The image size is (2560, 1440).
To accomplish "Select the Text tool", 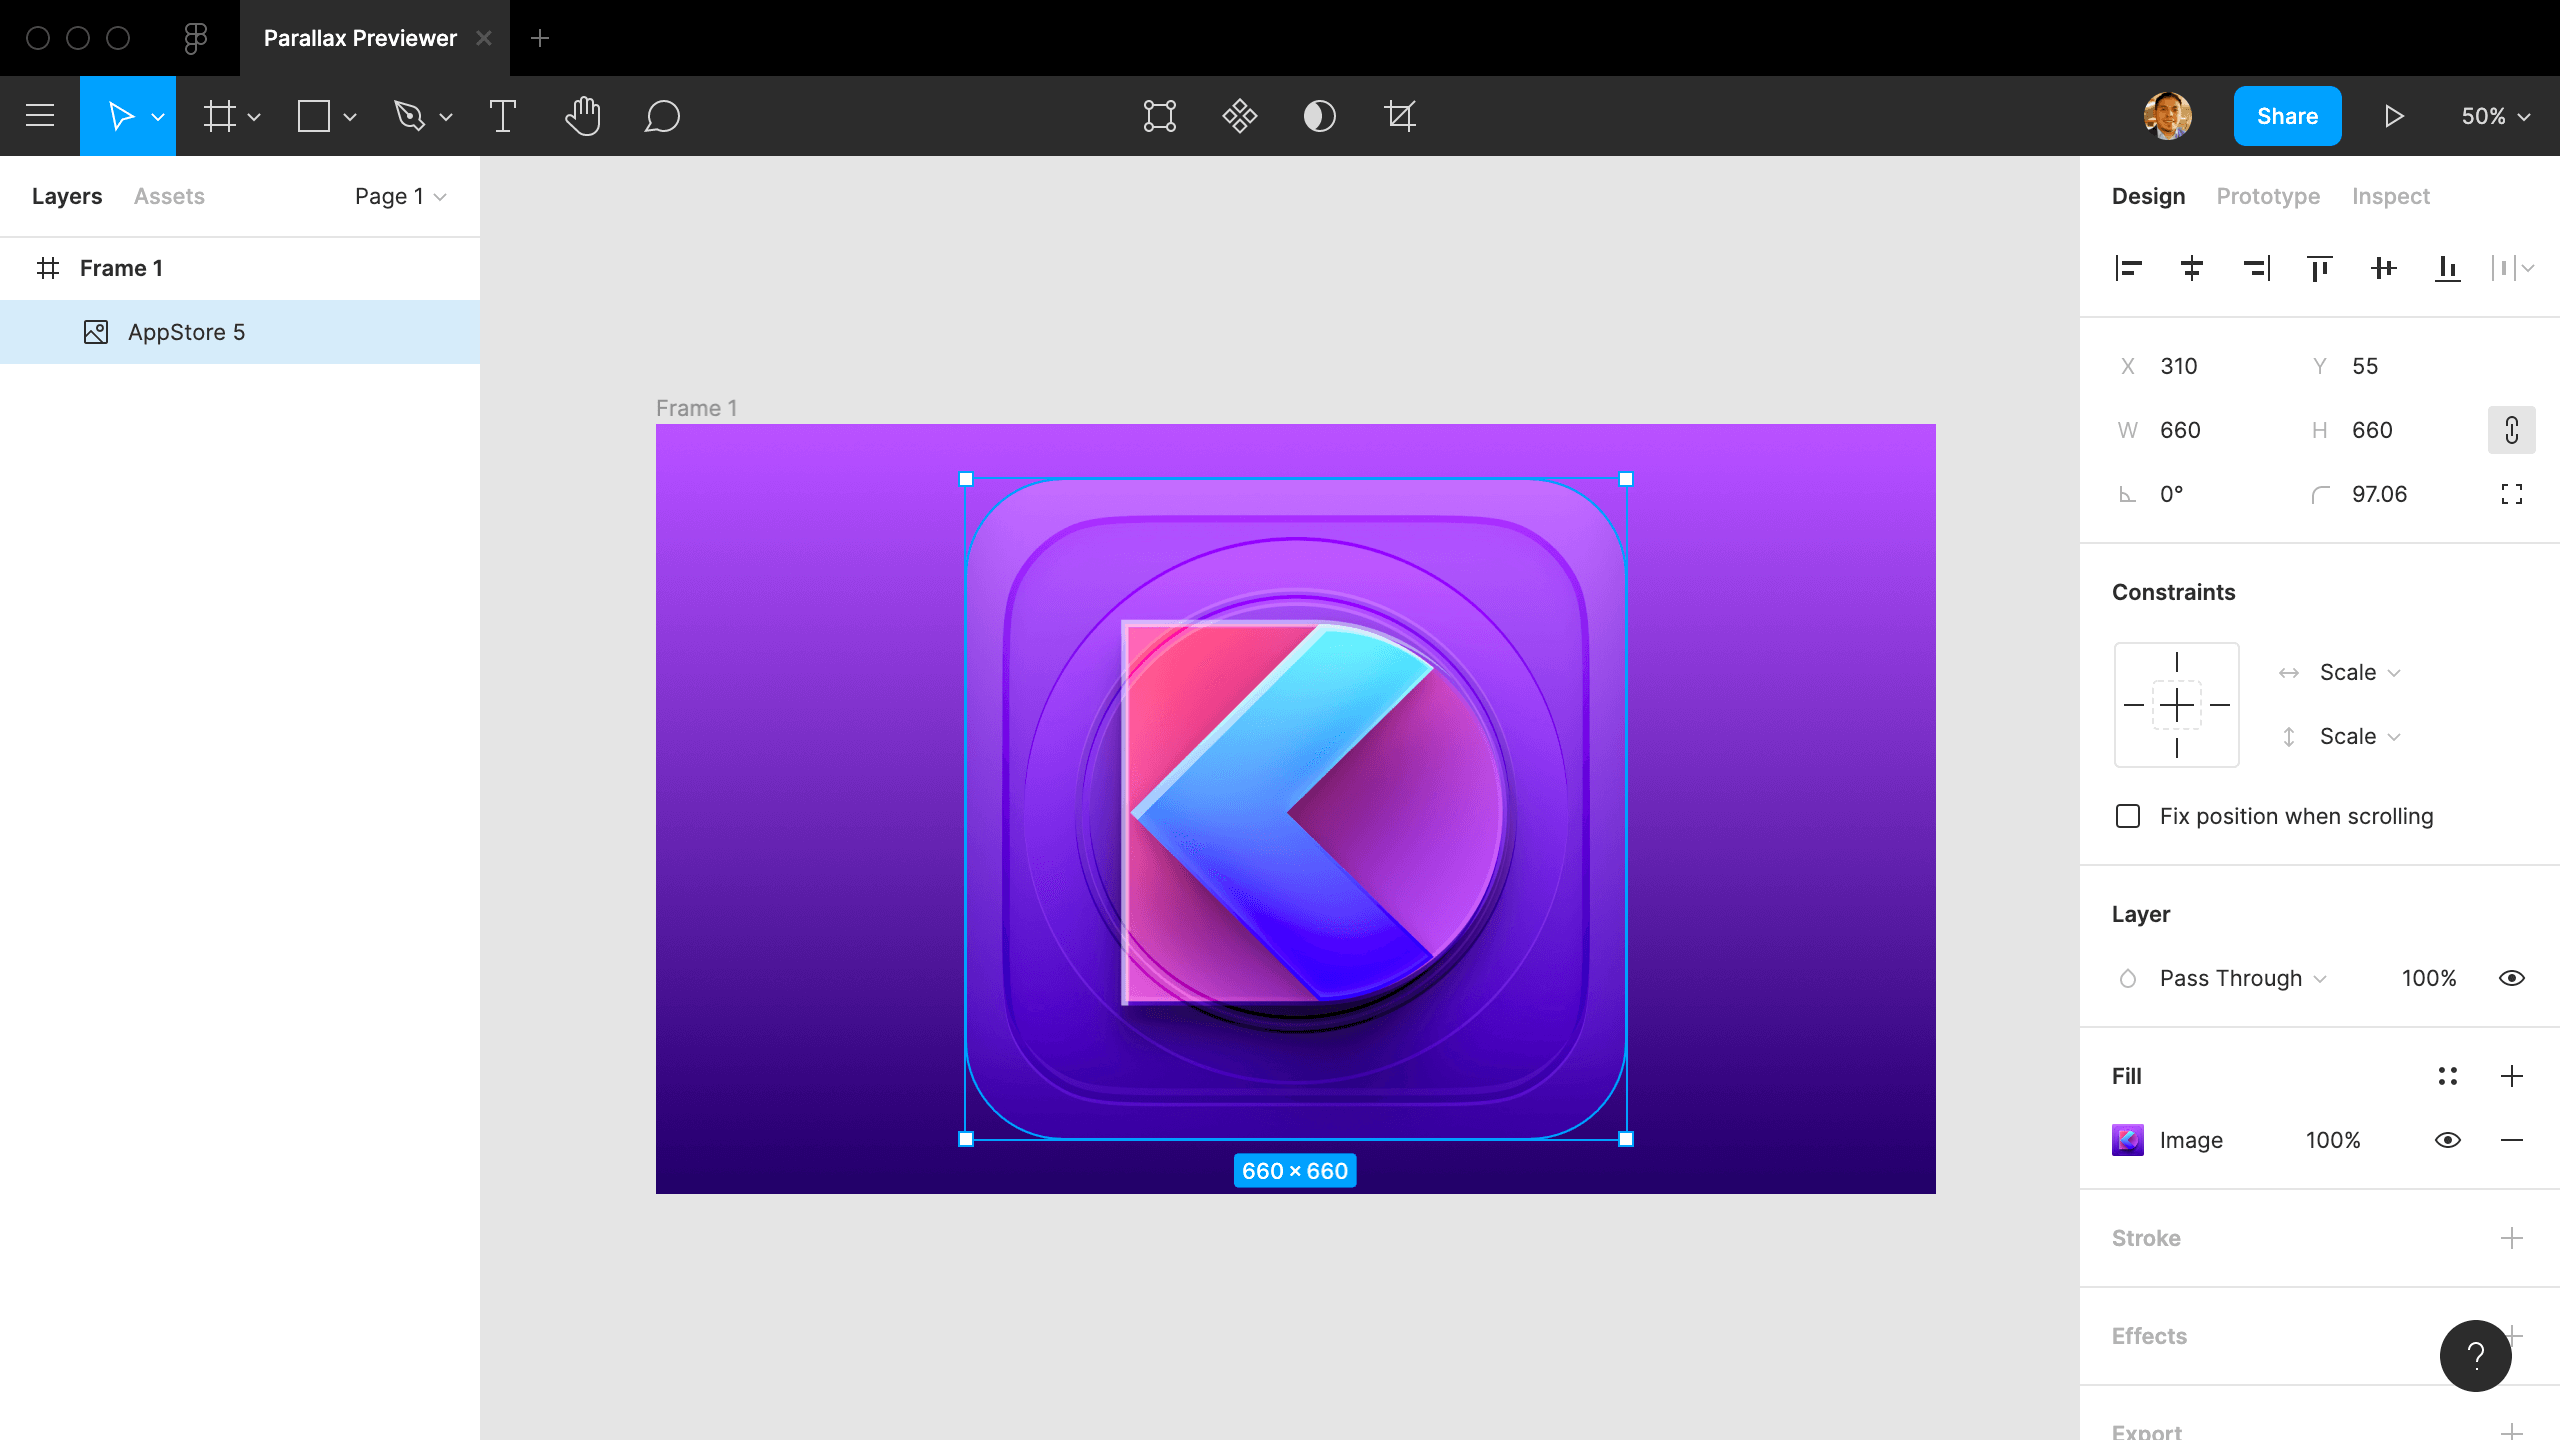I will pos(502,116).
